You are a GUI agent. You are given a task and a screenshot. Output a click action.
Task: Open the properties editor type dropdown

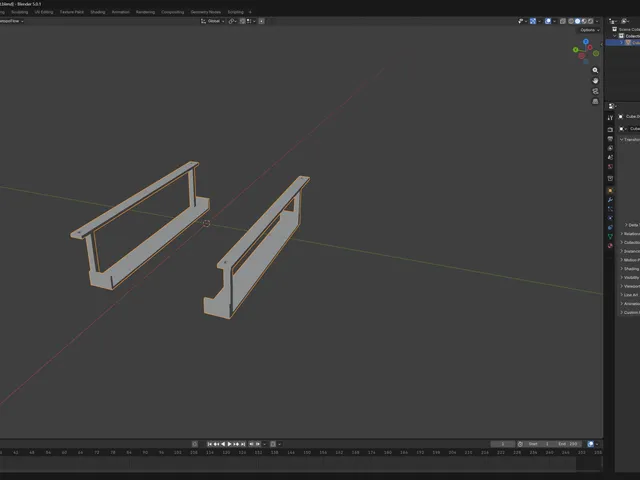point(612,106)
